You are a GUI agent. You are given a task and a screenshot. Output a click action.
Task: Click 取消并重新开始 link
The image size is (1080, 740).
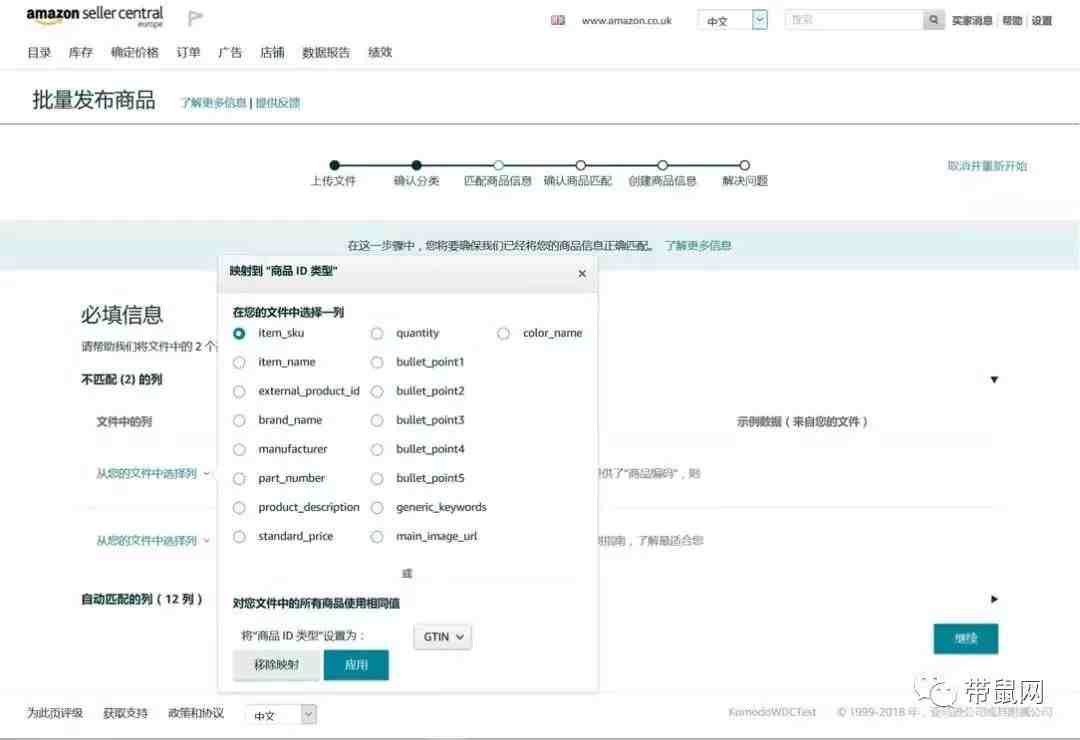click(x=987, y=166)
